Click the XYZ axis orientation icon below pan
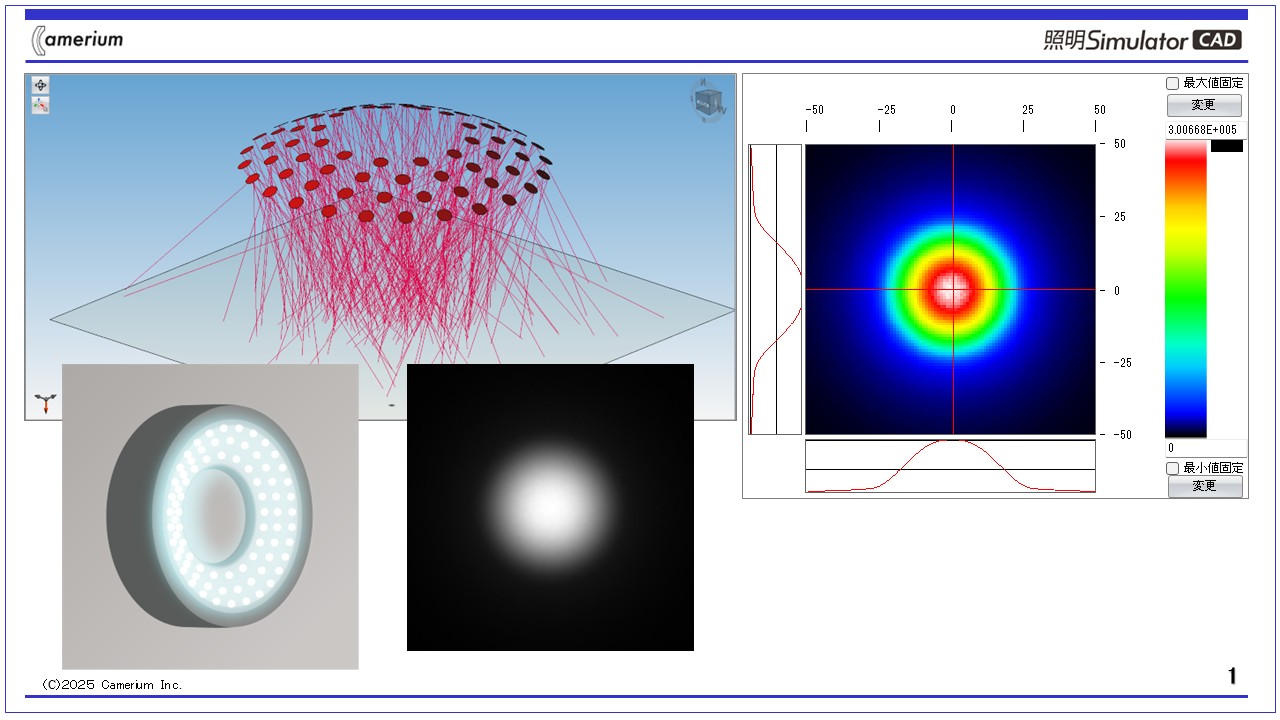Image resolution: width=1280 pixels, height=720 pixels. click(x=40, y=105)
